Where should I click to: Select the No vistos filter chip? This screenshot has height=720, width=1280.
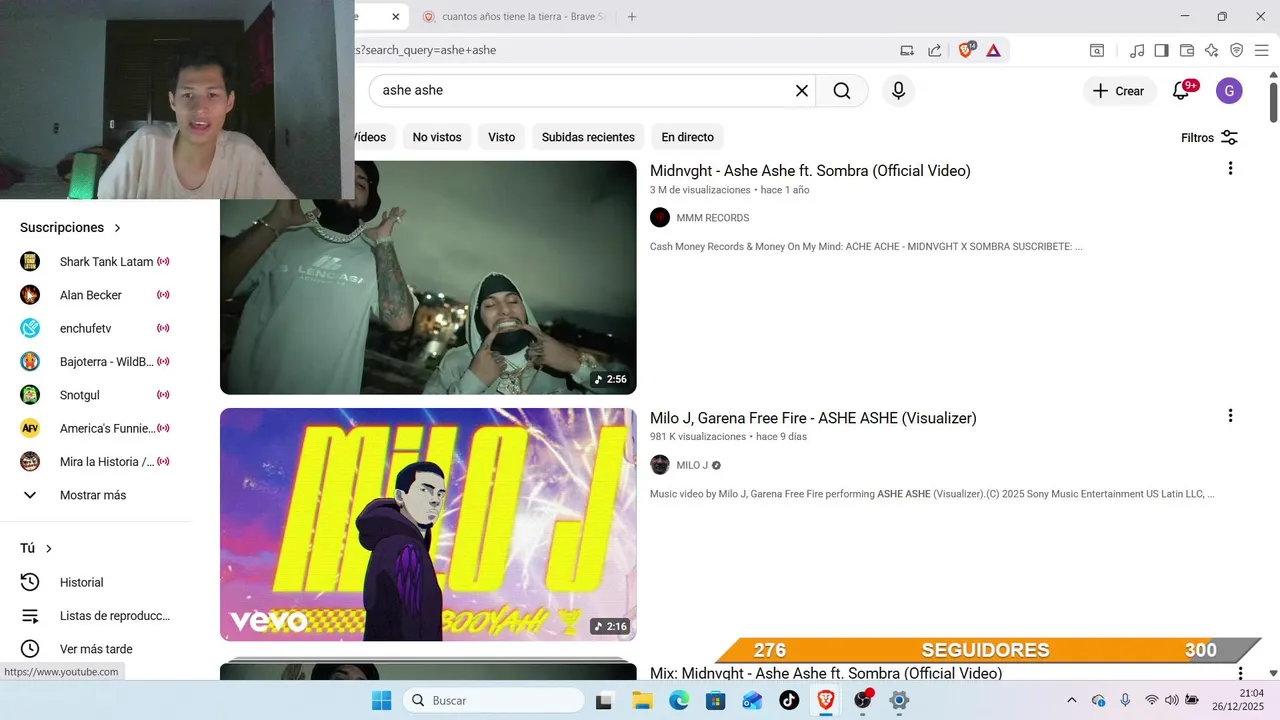pyautogui.click(x=437, y=137)
